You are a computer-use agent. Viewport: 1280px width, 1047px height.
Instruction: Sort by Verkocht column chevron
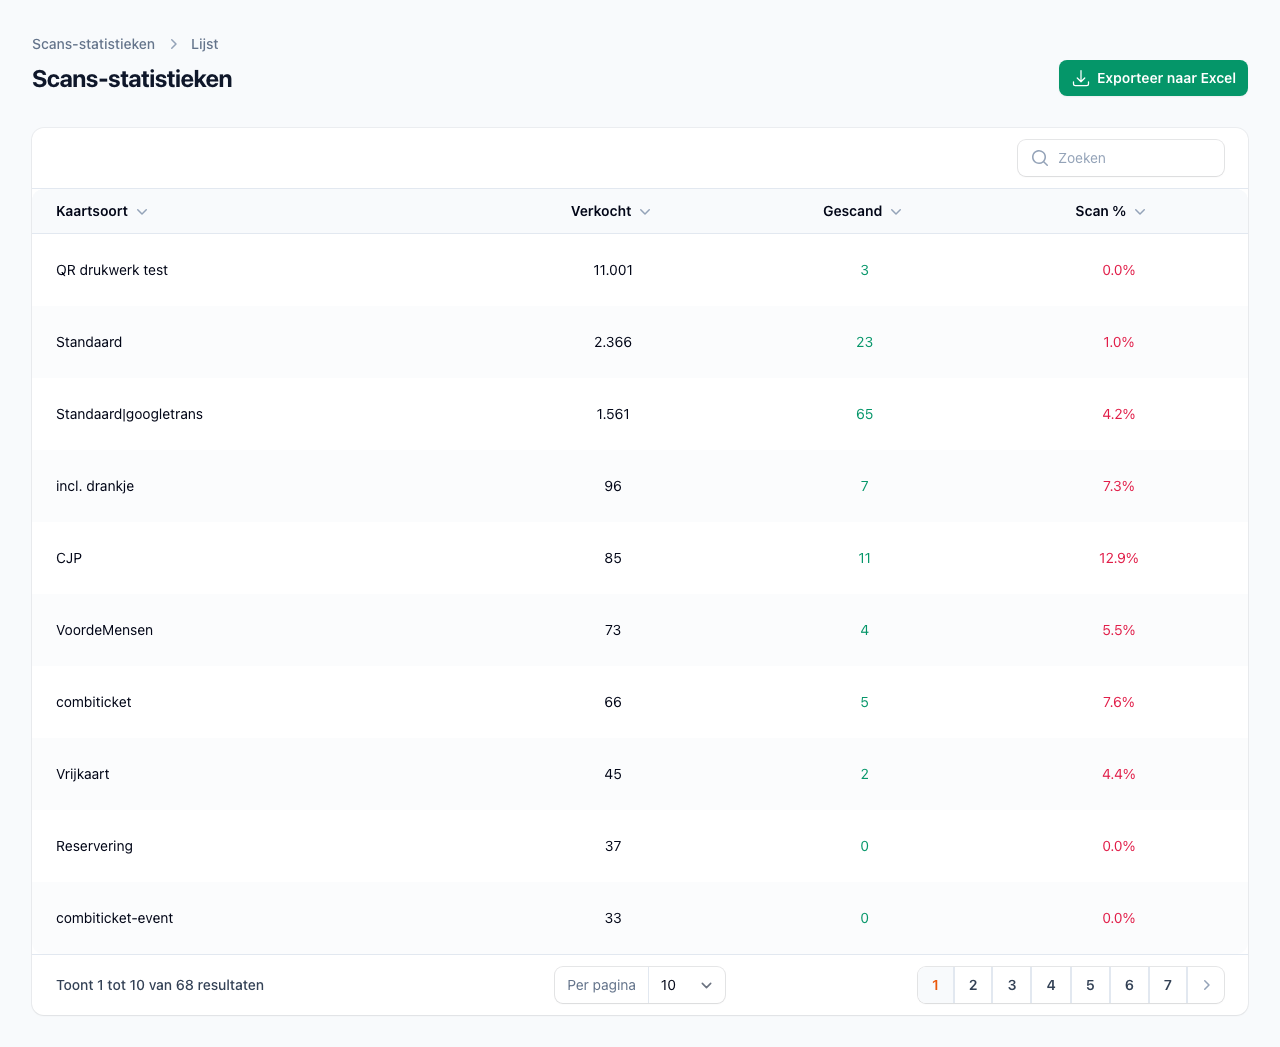645,212
